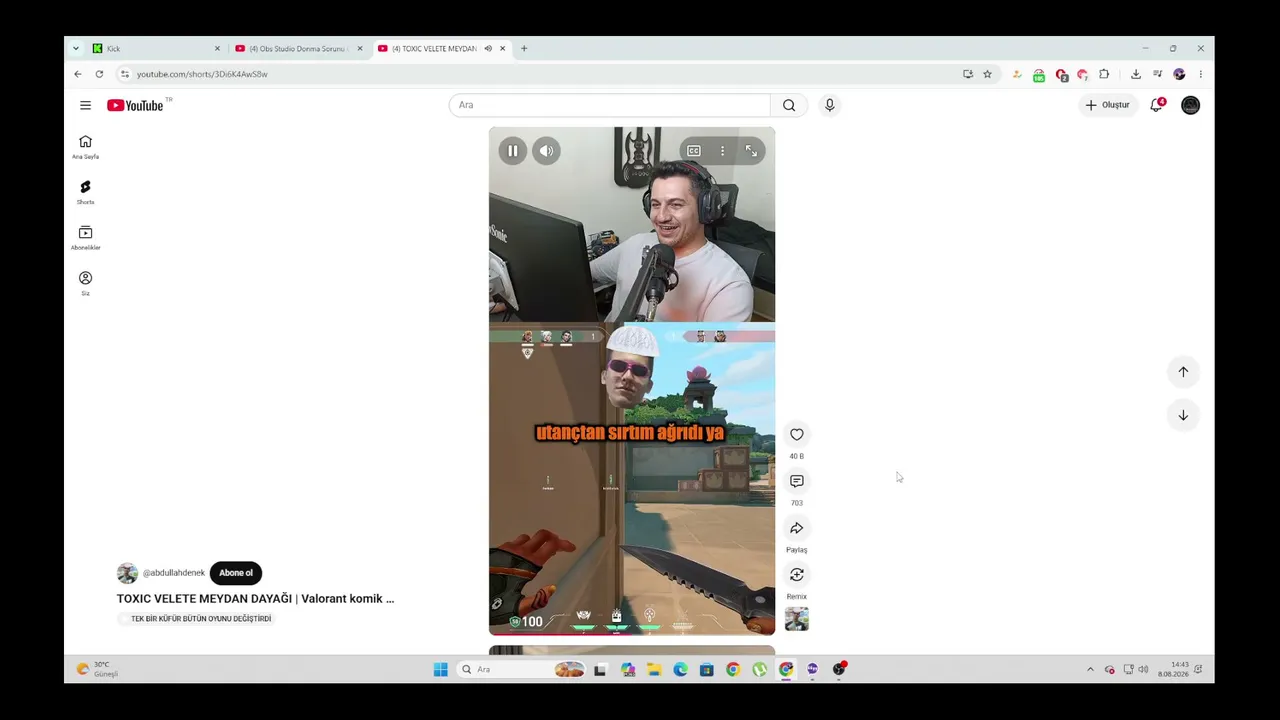
Task: Mute the short's volume
Action: [546, 151]
